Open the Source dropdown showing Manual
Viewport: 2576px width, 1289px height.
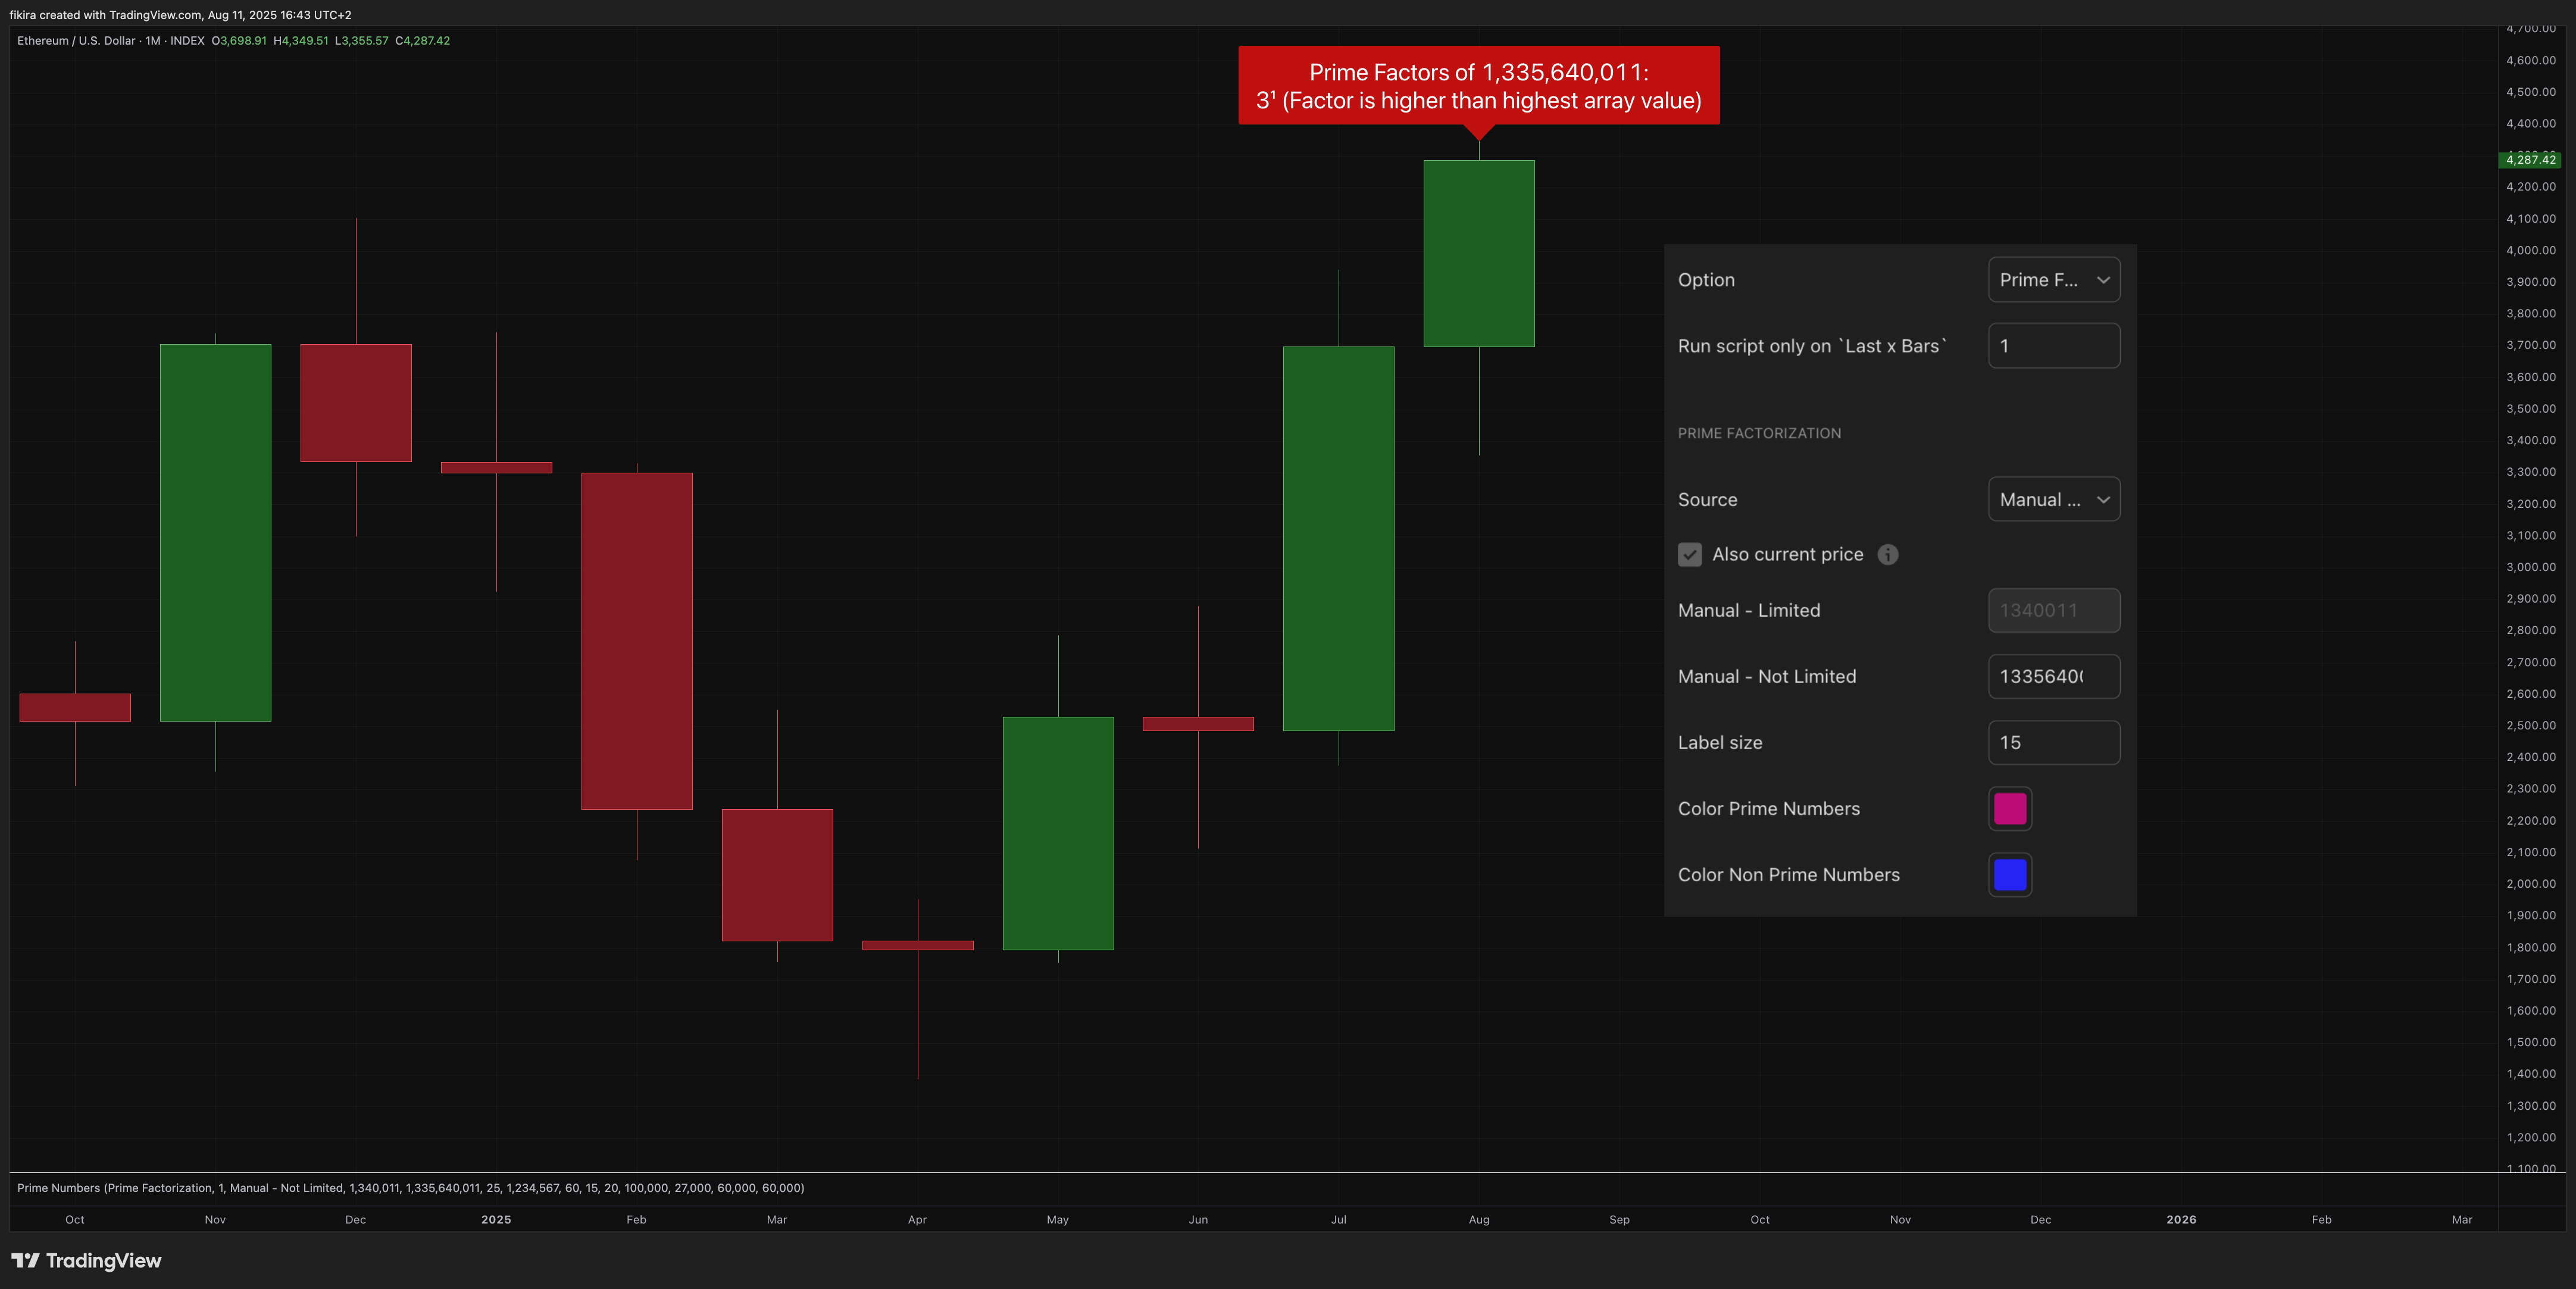(2054, 500)
